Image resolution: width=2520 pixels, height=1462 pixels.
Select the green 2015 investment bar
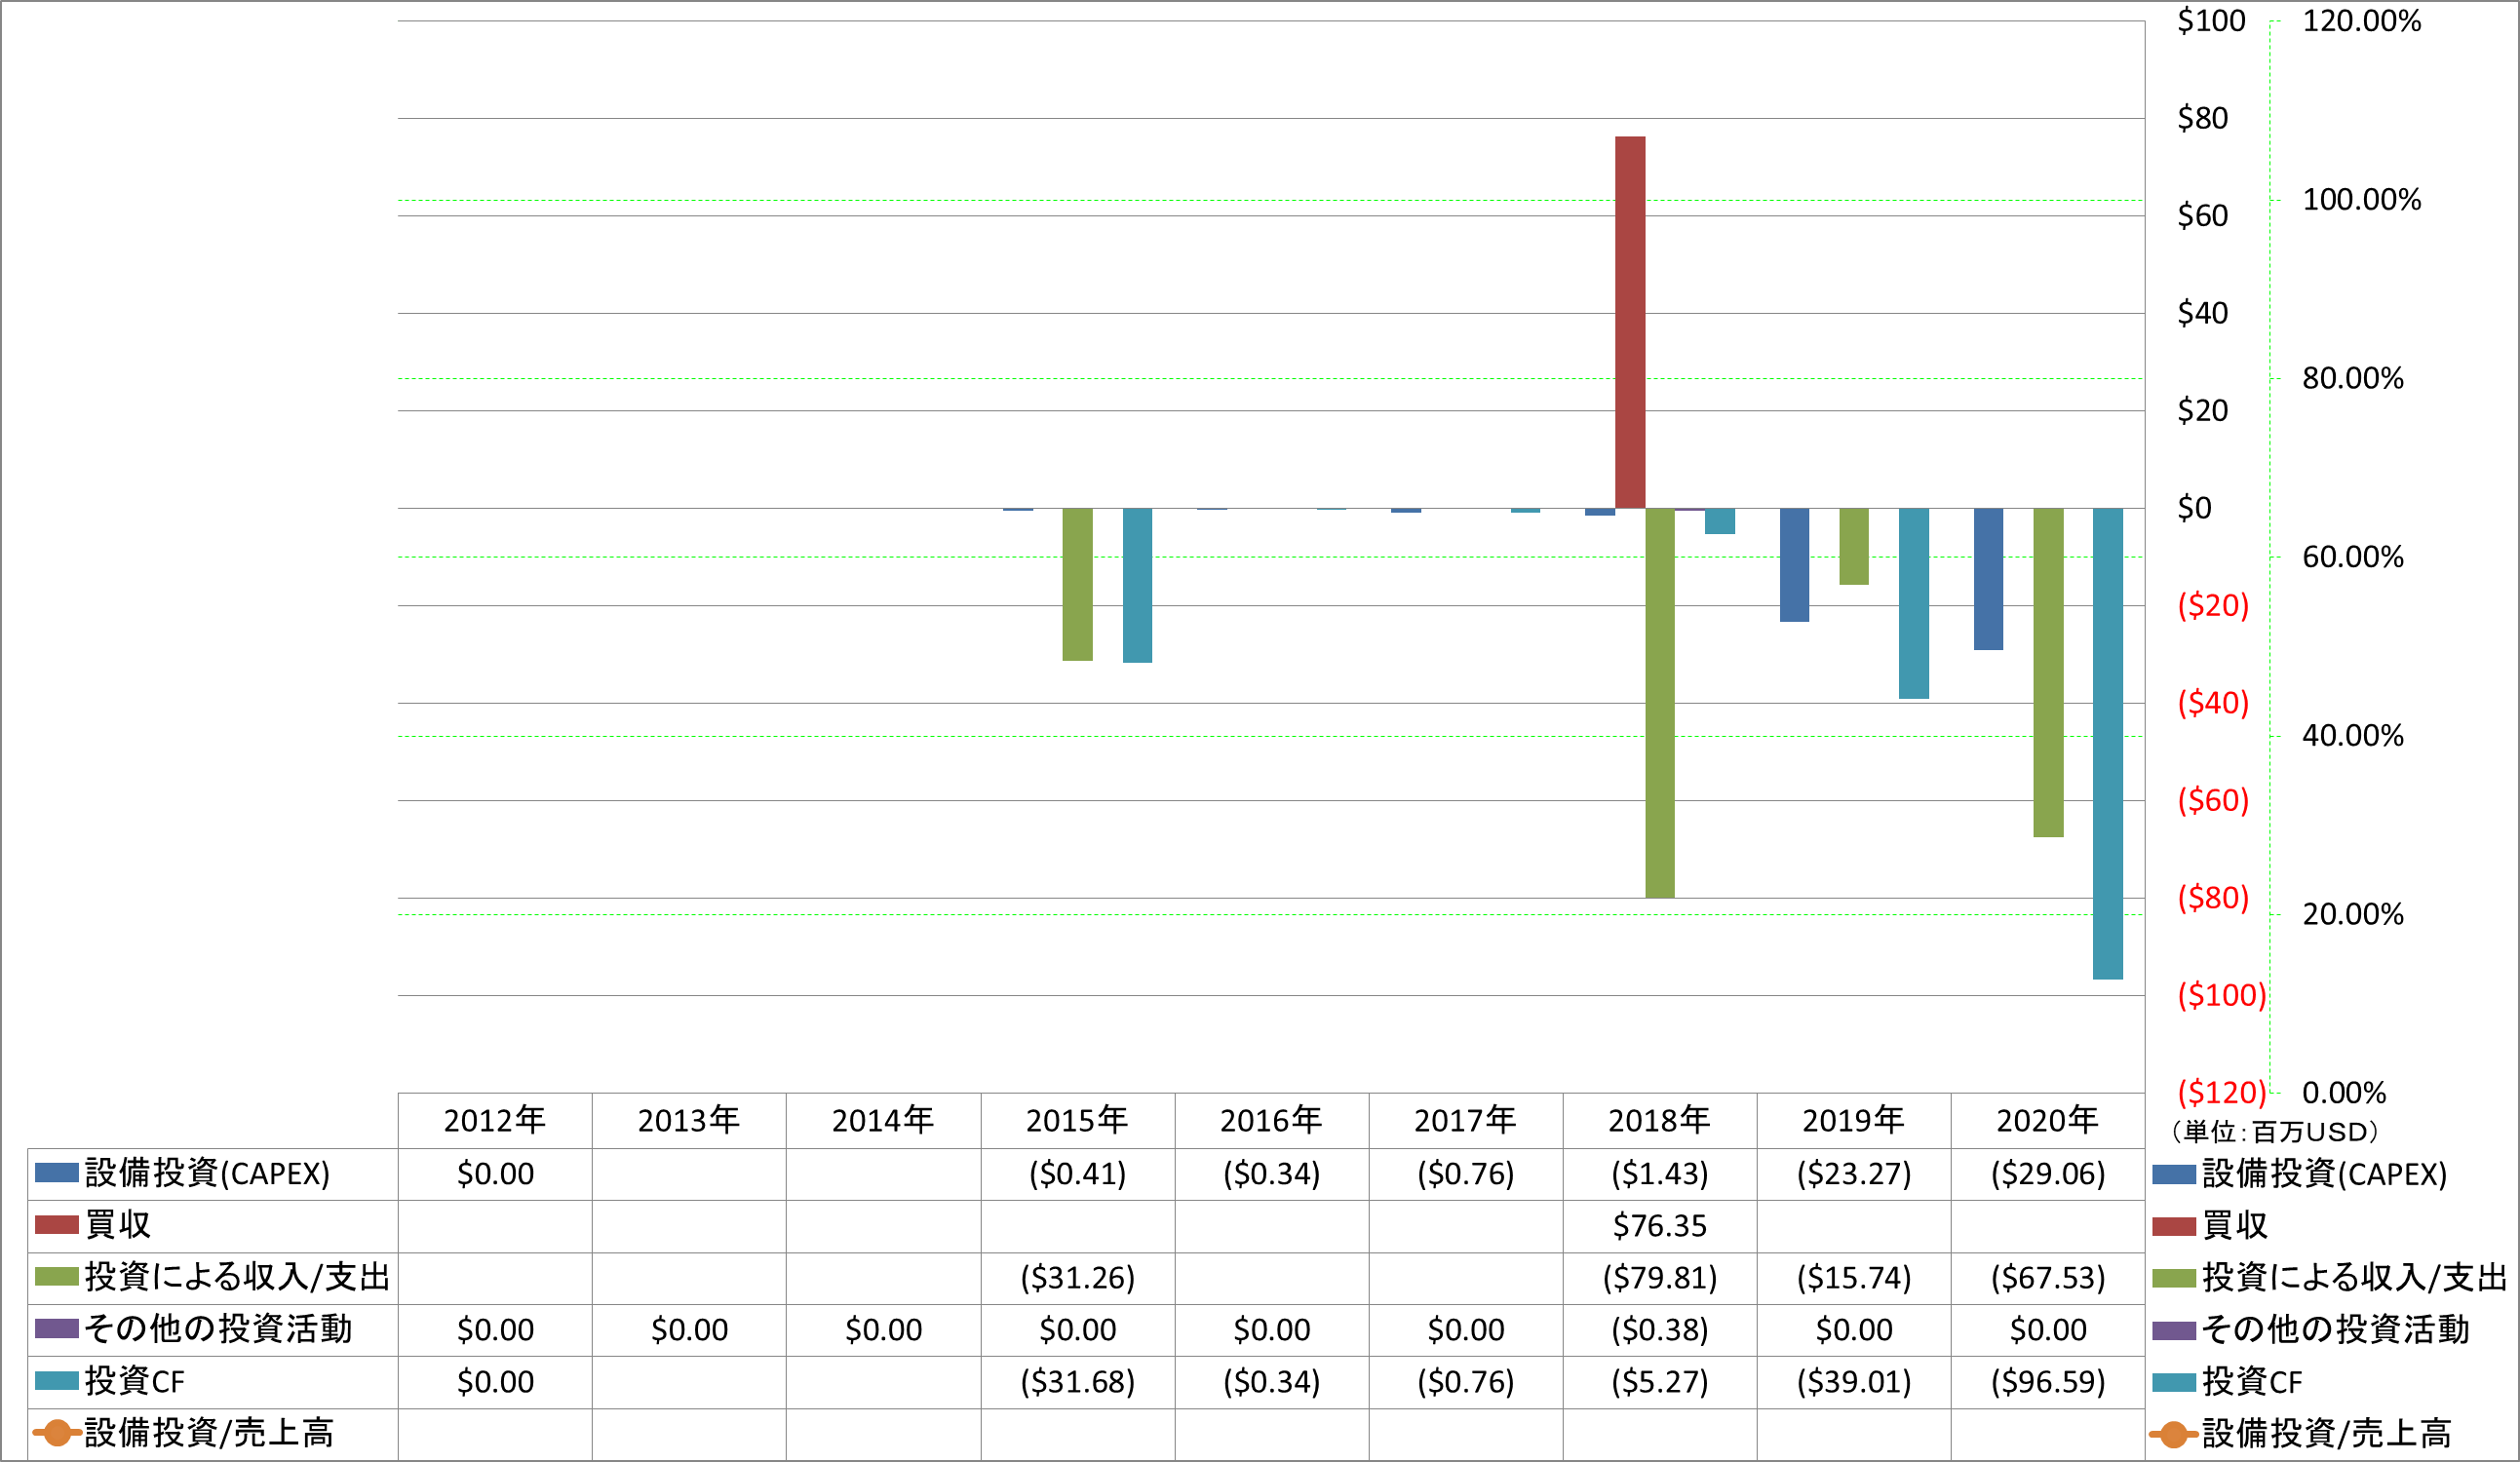pyautogui.click(x=1077, y=584)
